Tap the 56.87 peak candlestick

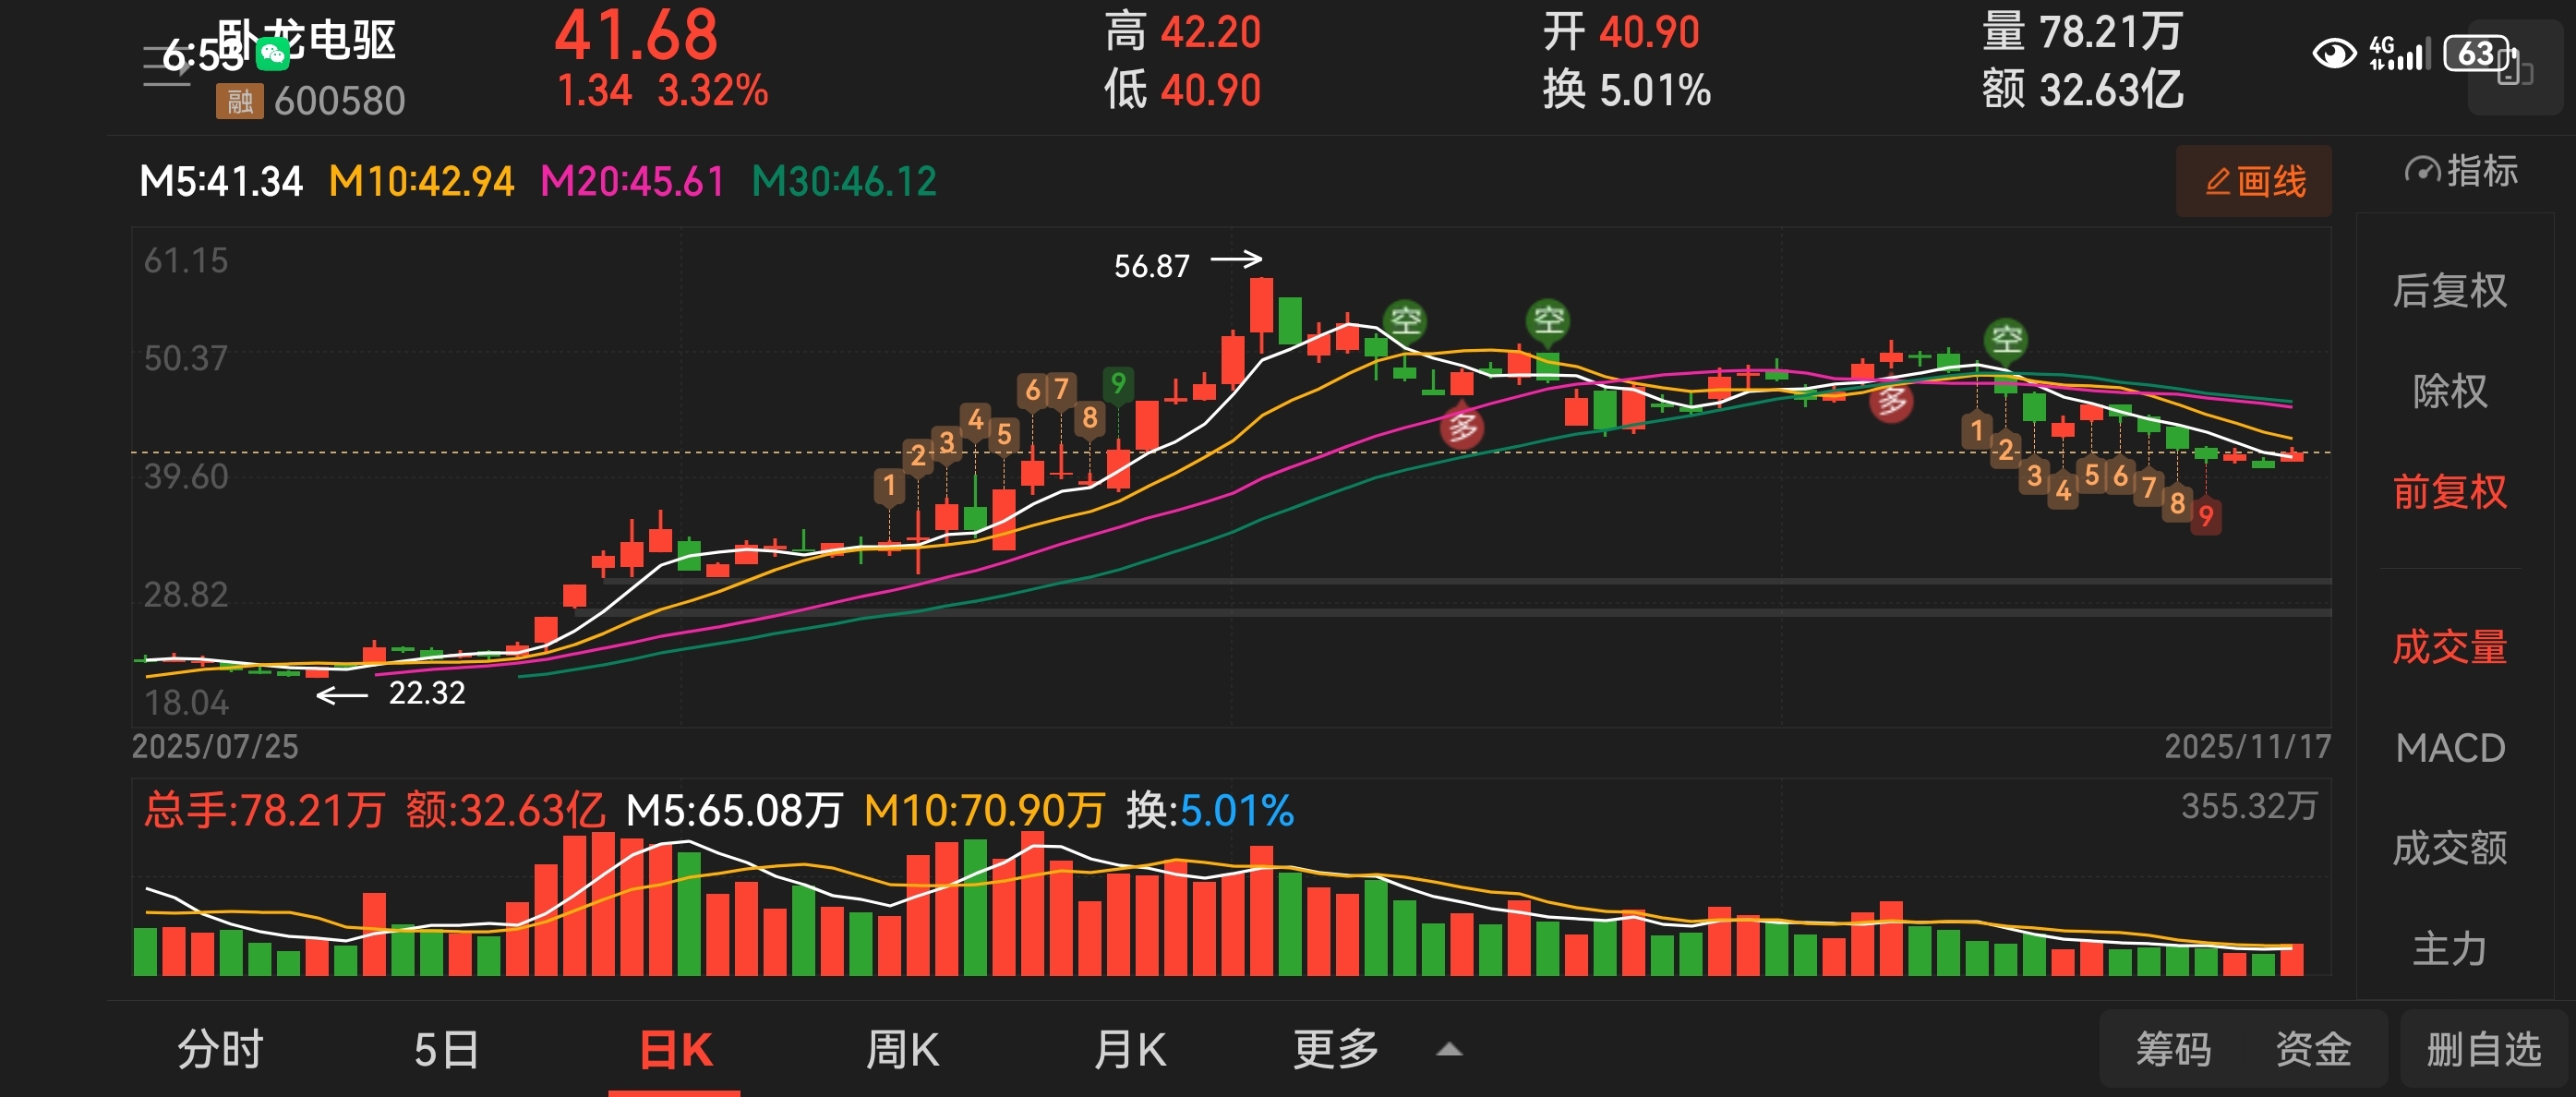tap(1261, 307)
